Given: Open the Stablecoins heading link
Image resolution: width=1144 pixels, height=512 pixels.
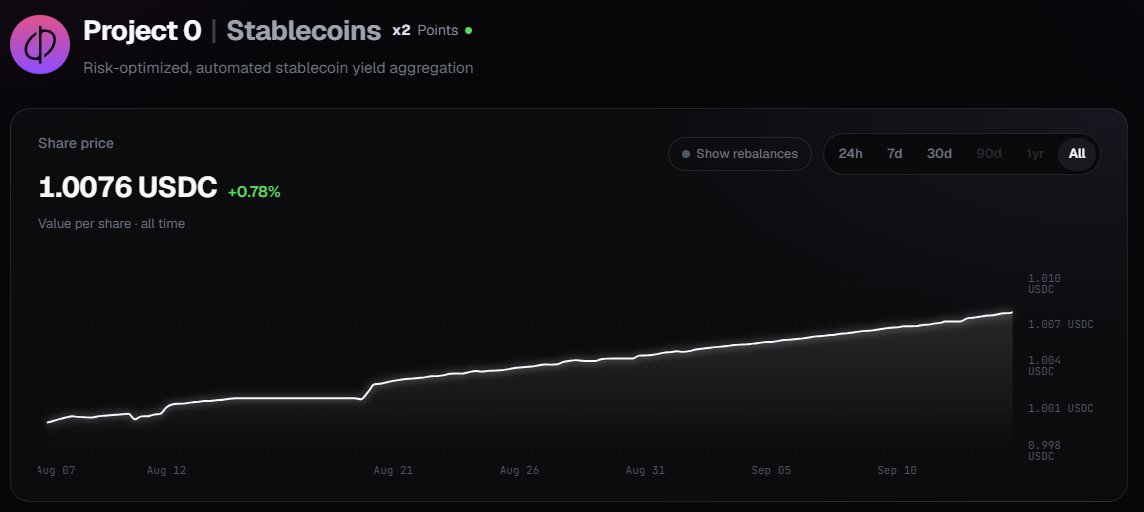Looking at the screenshot, I should coord(304,31).
